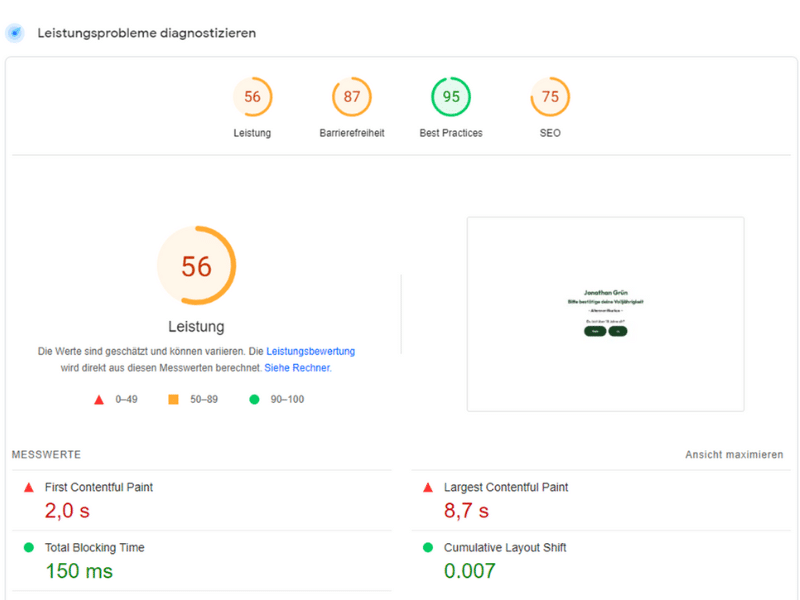800x600 pixels.
Task: Click the red 0–49 legend triangle
Action: [99, 400]
